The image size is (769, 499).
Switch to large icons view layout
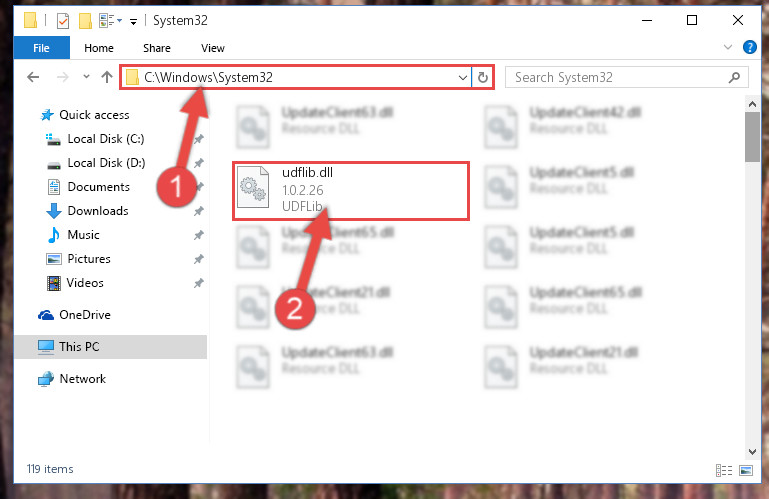point(746,471)
